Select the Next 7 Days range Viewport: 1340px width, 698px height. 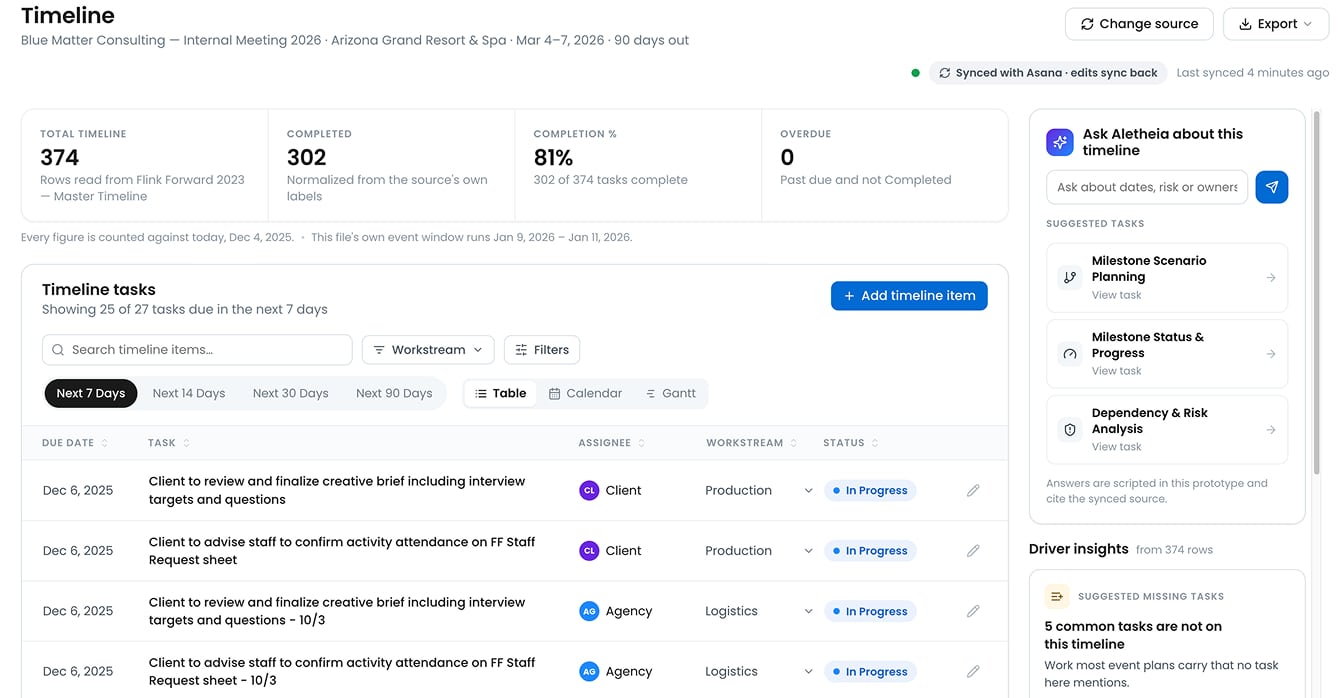(x=91, y=393)
